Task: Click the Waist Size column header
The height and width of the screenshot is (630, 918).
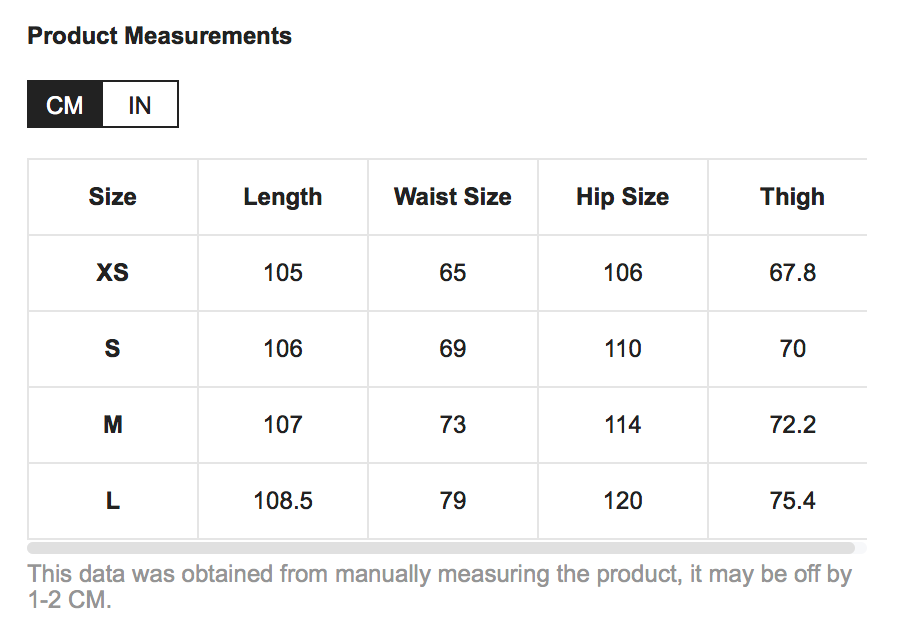Action: pos(453,197)
